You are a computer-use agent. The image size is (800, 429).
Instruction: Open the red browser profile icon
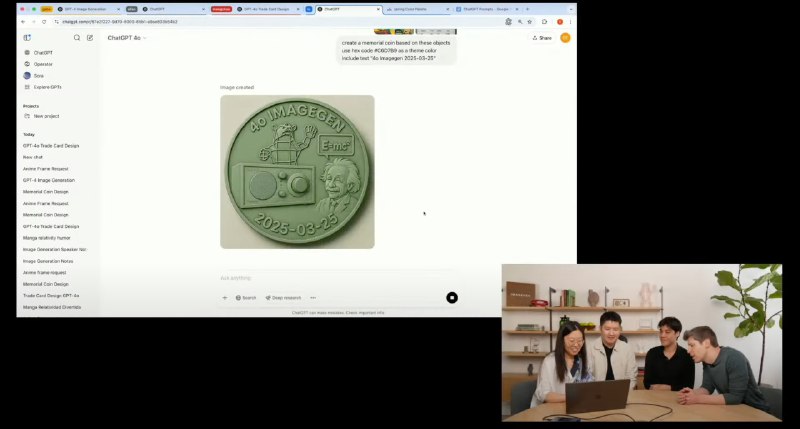click(560, 22)
